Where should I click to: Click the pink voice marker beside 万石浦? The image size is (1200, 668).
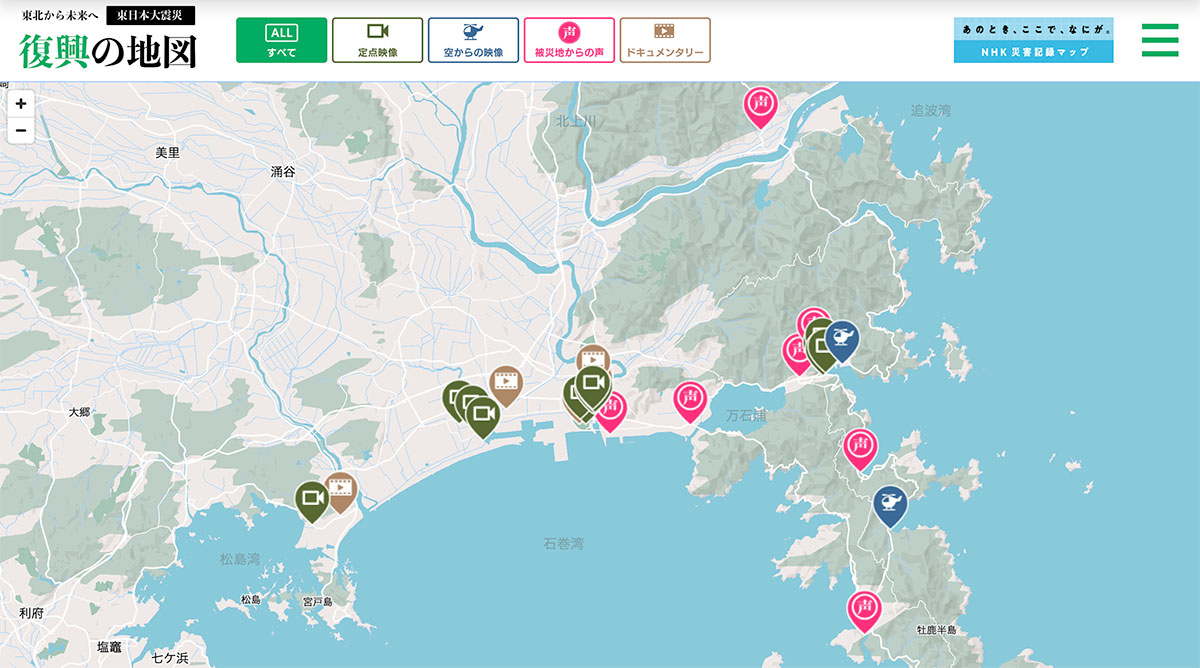tap(689, 399)
